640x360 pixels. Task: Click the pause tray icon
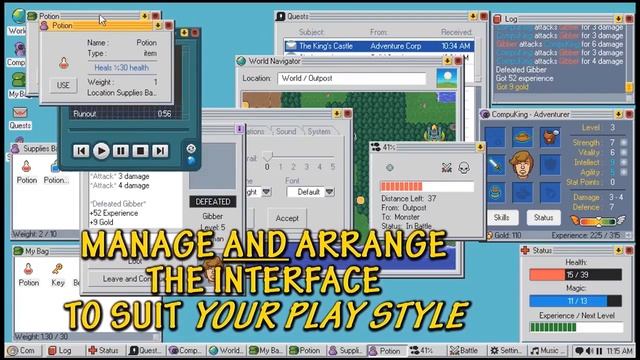point(599,351)
